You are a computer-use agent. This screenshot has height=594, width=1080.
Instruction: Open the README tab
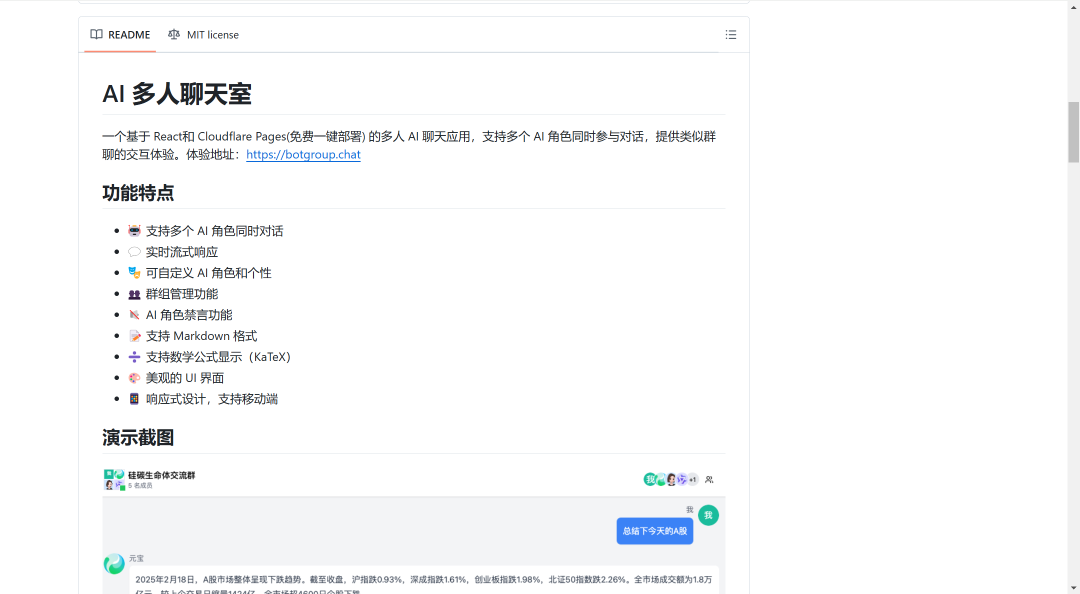point(121,34)
